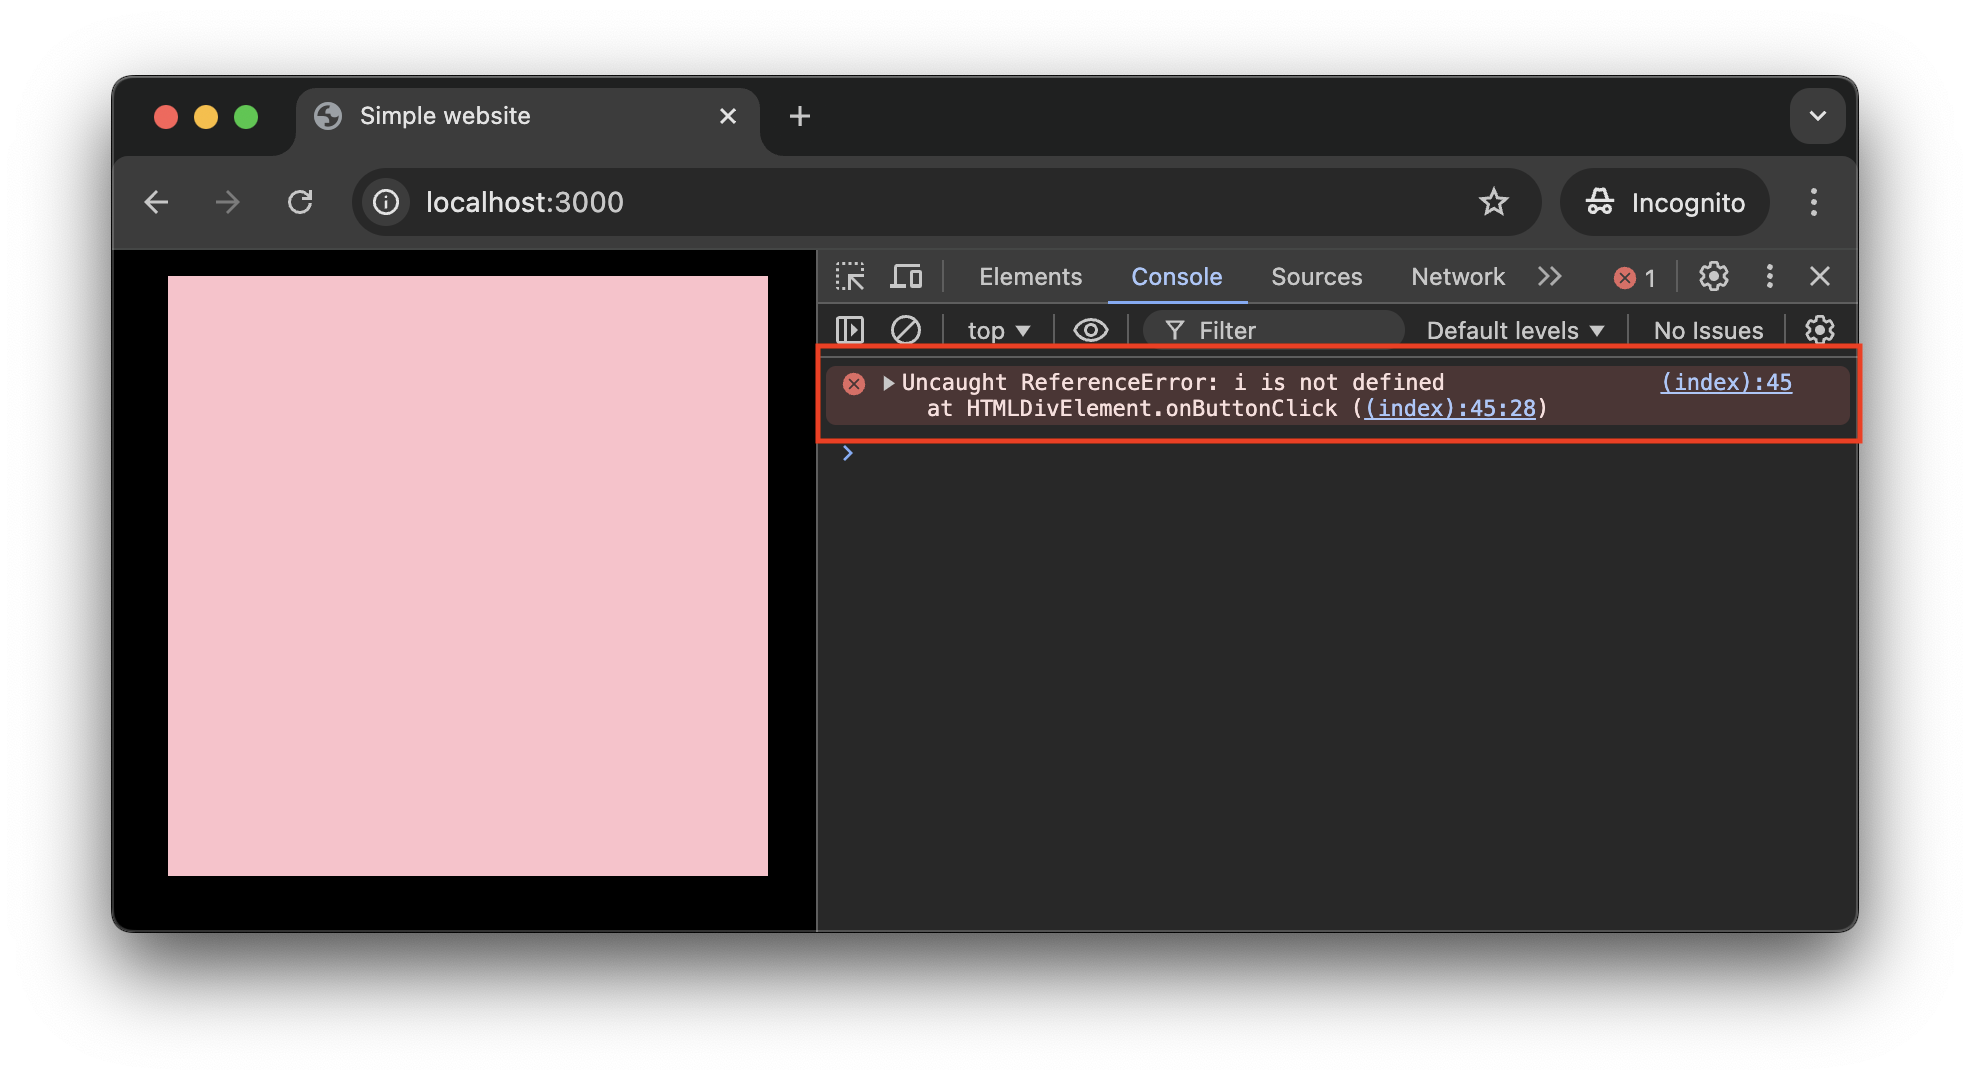Open the (index):45:28 stack link

point(1450,408)
